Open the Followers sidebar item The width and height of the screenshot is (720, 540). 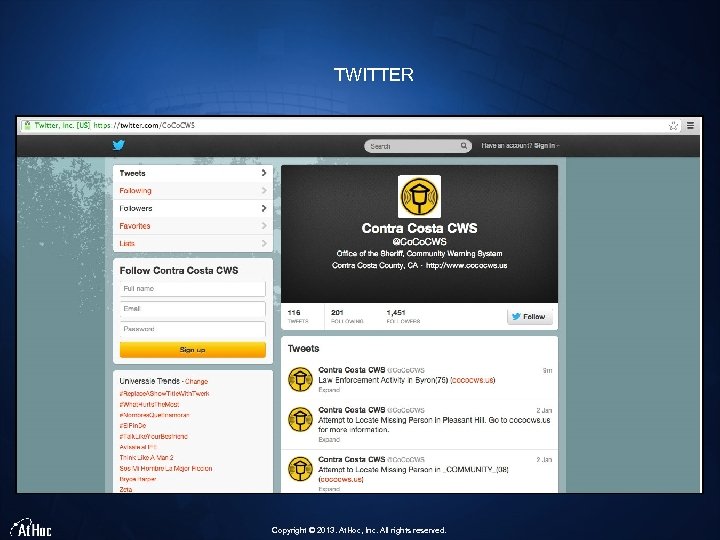(x=193, y=208)
